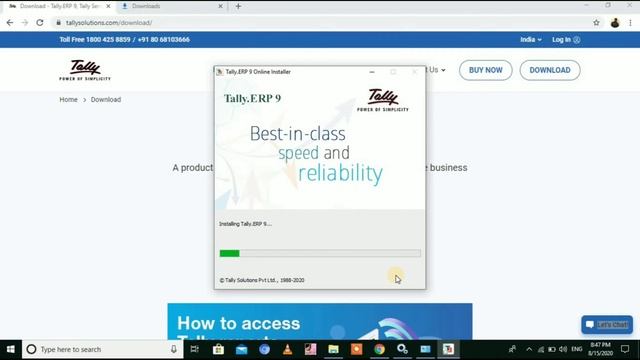Click the Tally logo on website header

coord(85,70)
